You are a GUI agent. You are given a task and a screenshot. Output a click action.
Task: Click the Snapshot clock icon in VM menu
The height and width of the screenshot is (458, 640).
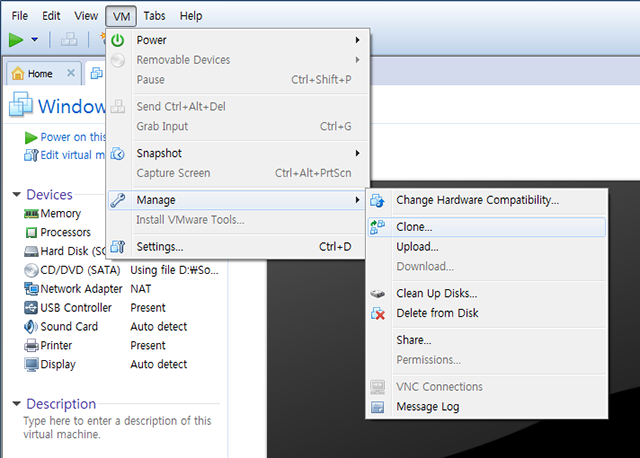pyautogui.click(x=118, y=153)
